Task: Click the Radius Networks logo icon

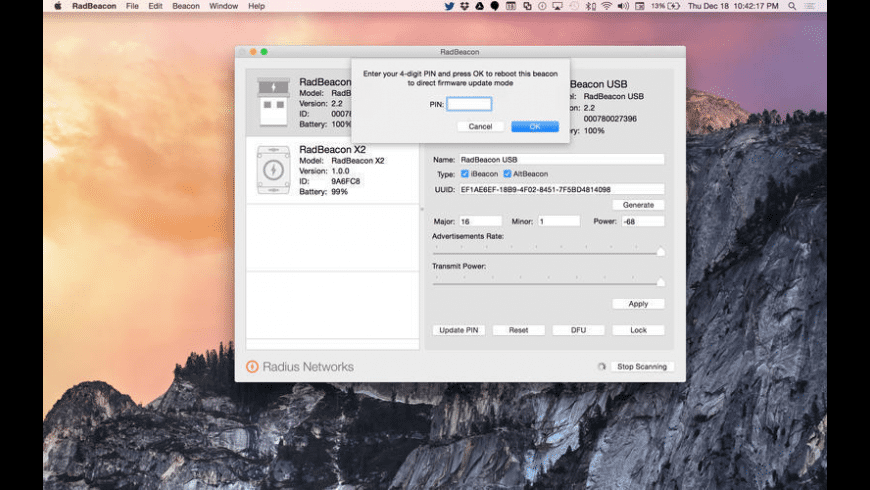Action: 252,367
